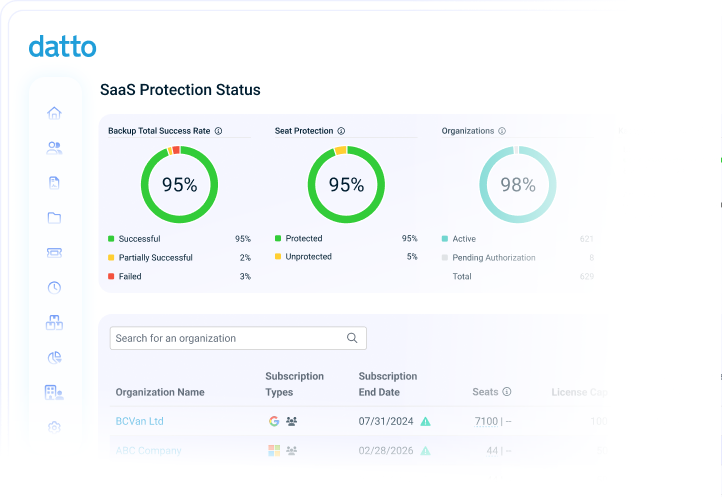Screen dimensions: 722x497
Task: Open the BCVan Ltd organization link
Action: click(x=140, y=421)
